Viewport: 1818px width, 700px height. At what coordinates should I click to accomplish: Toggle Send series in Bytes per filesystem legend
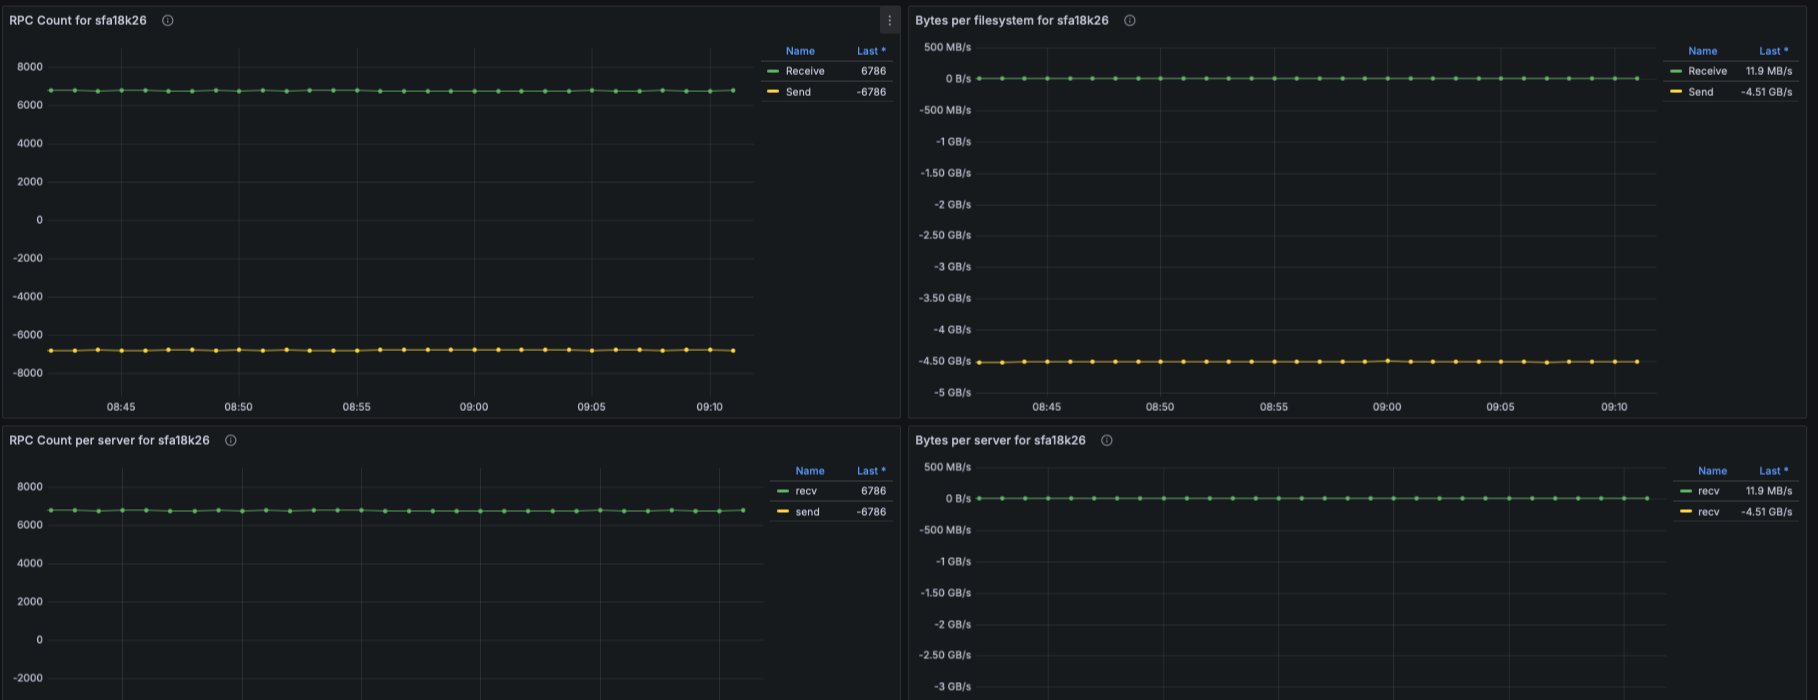pos(1701,92)
